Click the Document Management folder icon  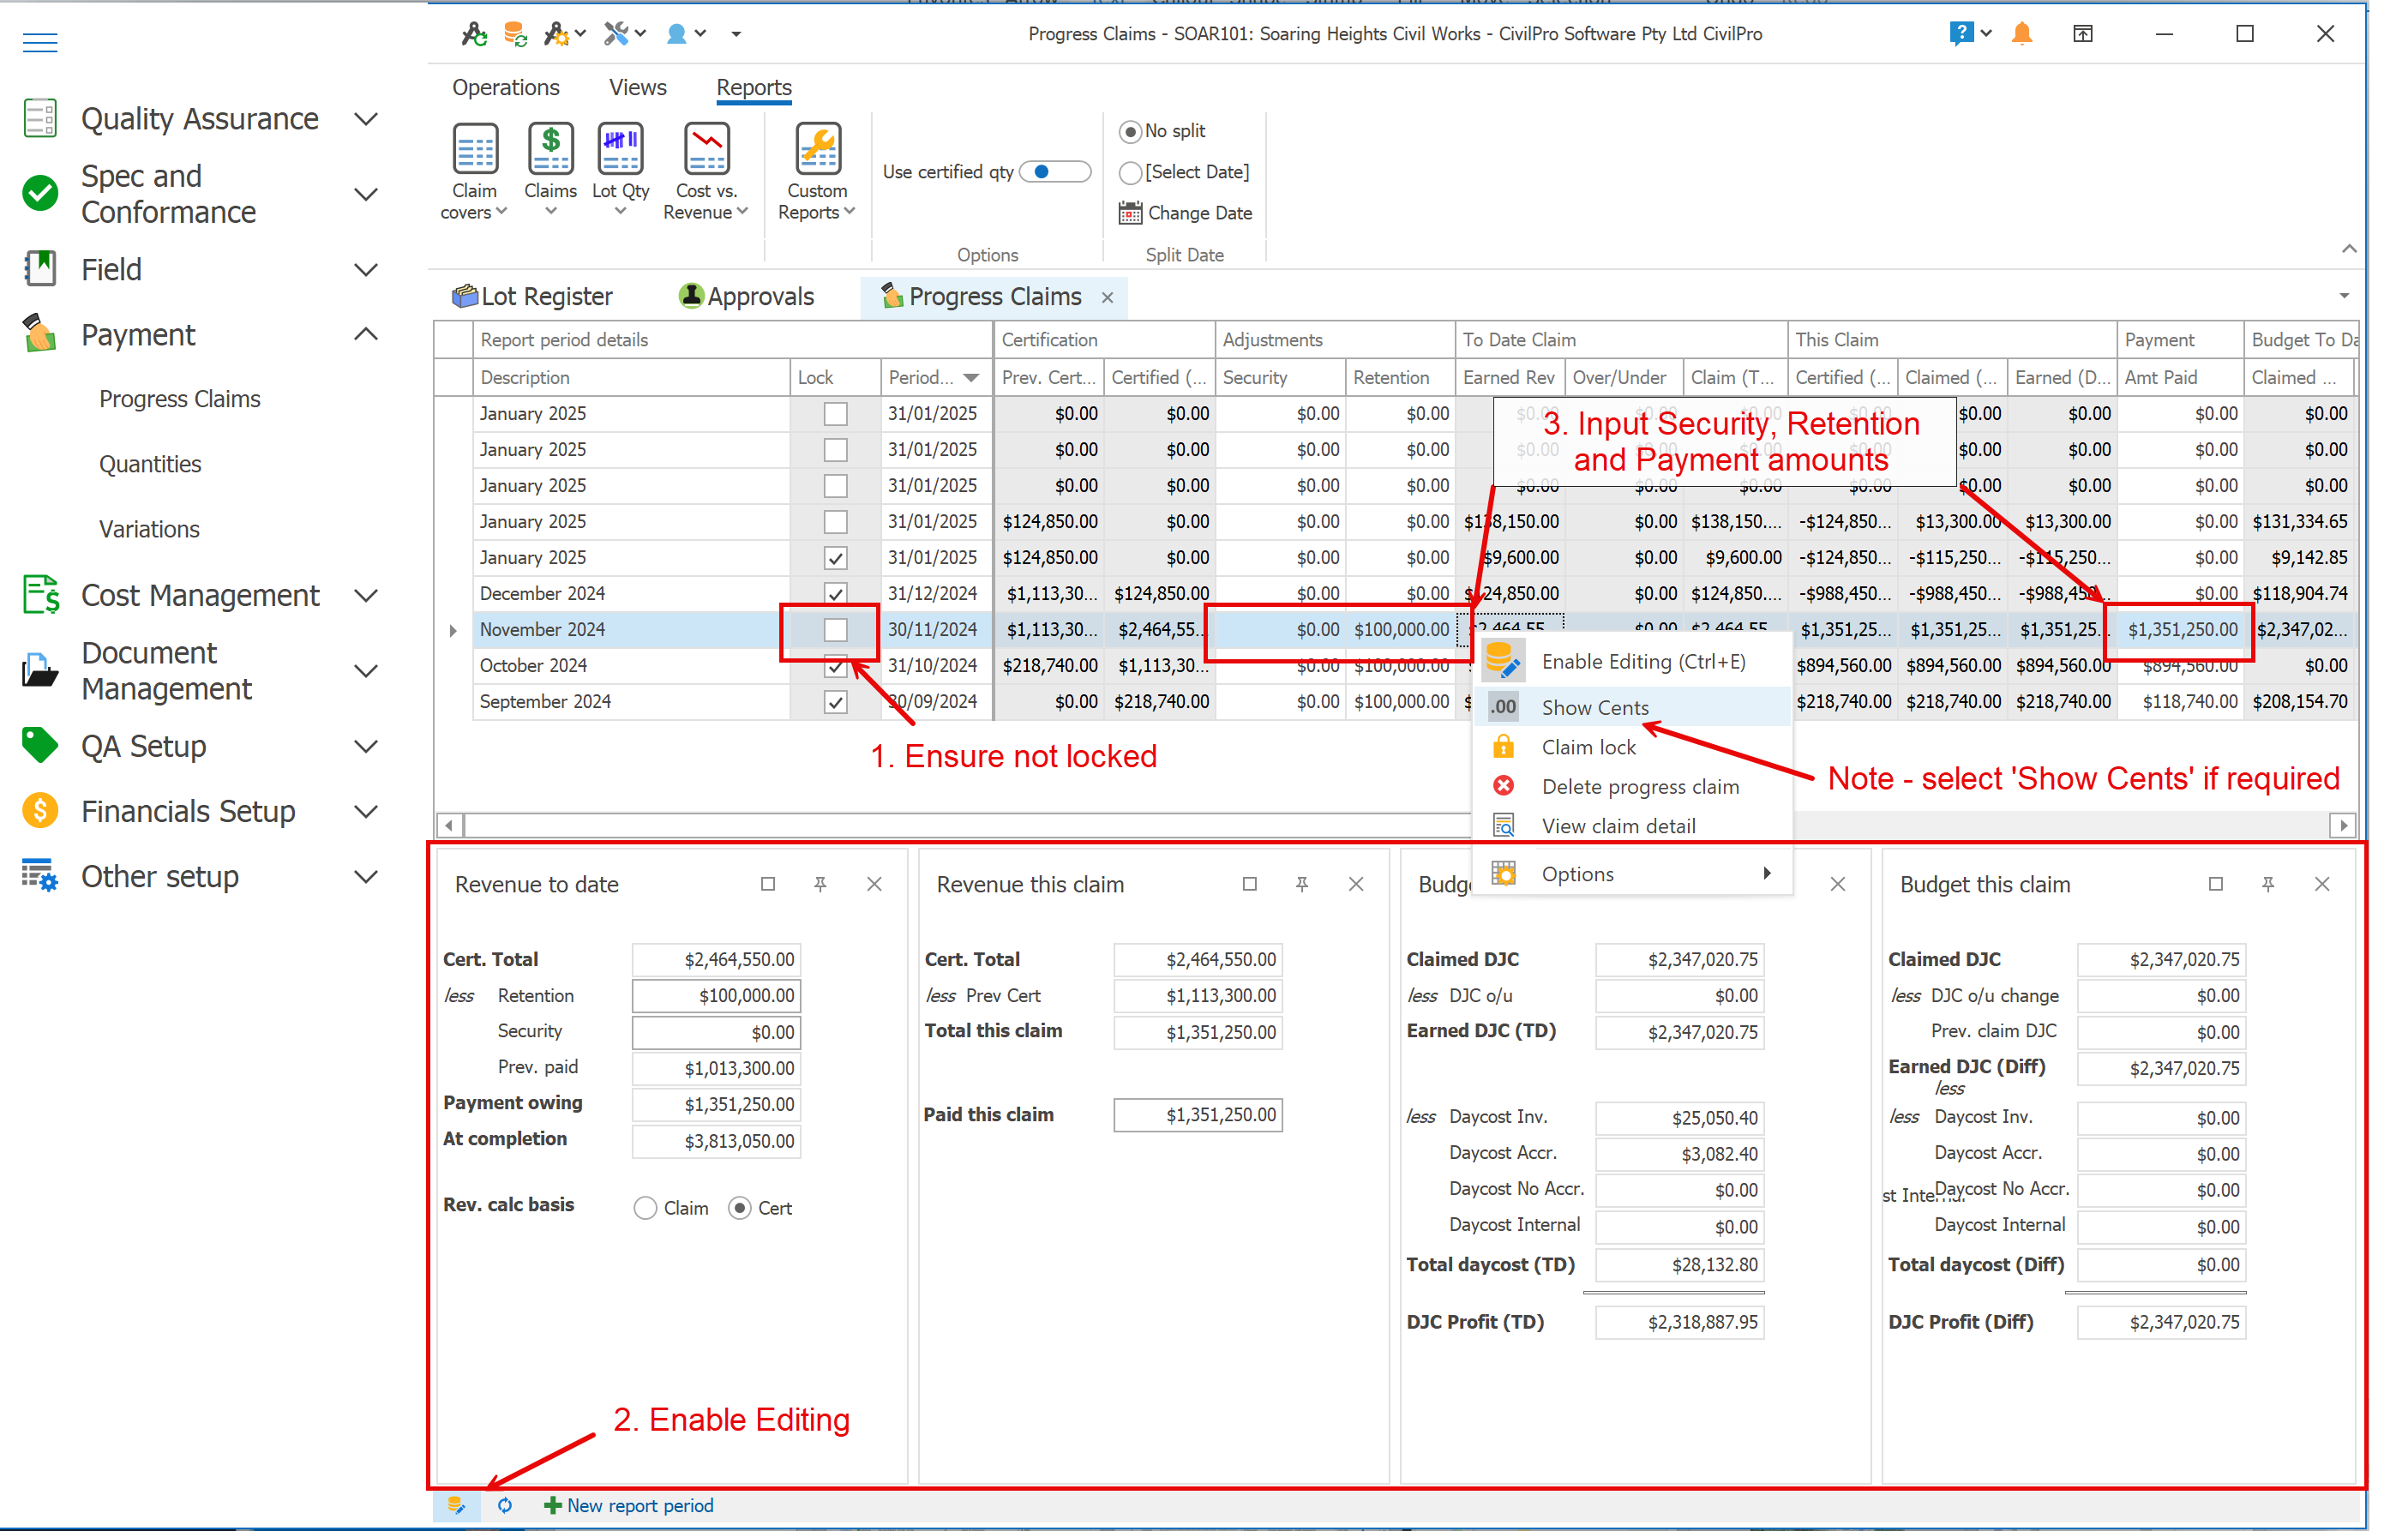40,671
